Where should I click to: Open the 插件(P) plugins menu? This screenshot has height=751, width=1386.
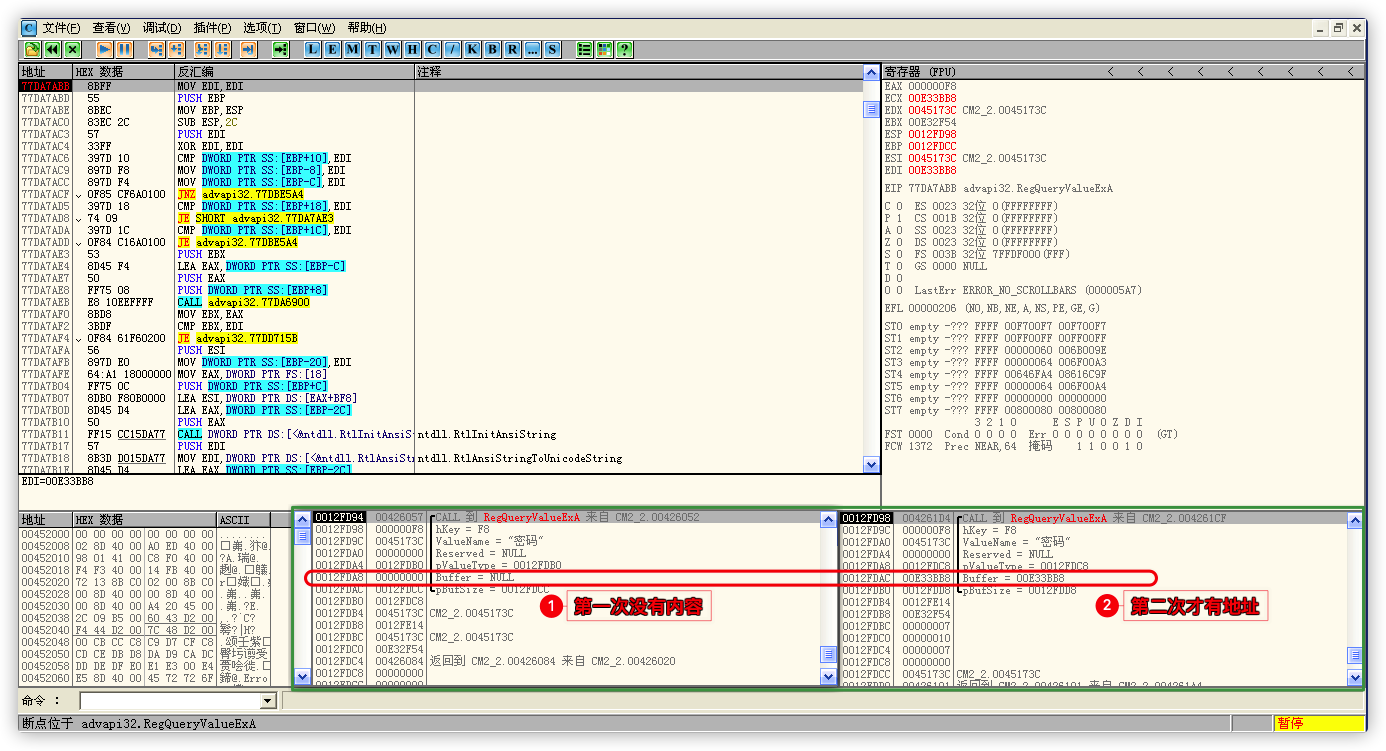[x=212, y=28]
